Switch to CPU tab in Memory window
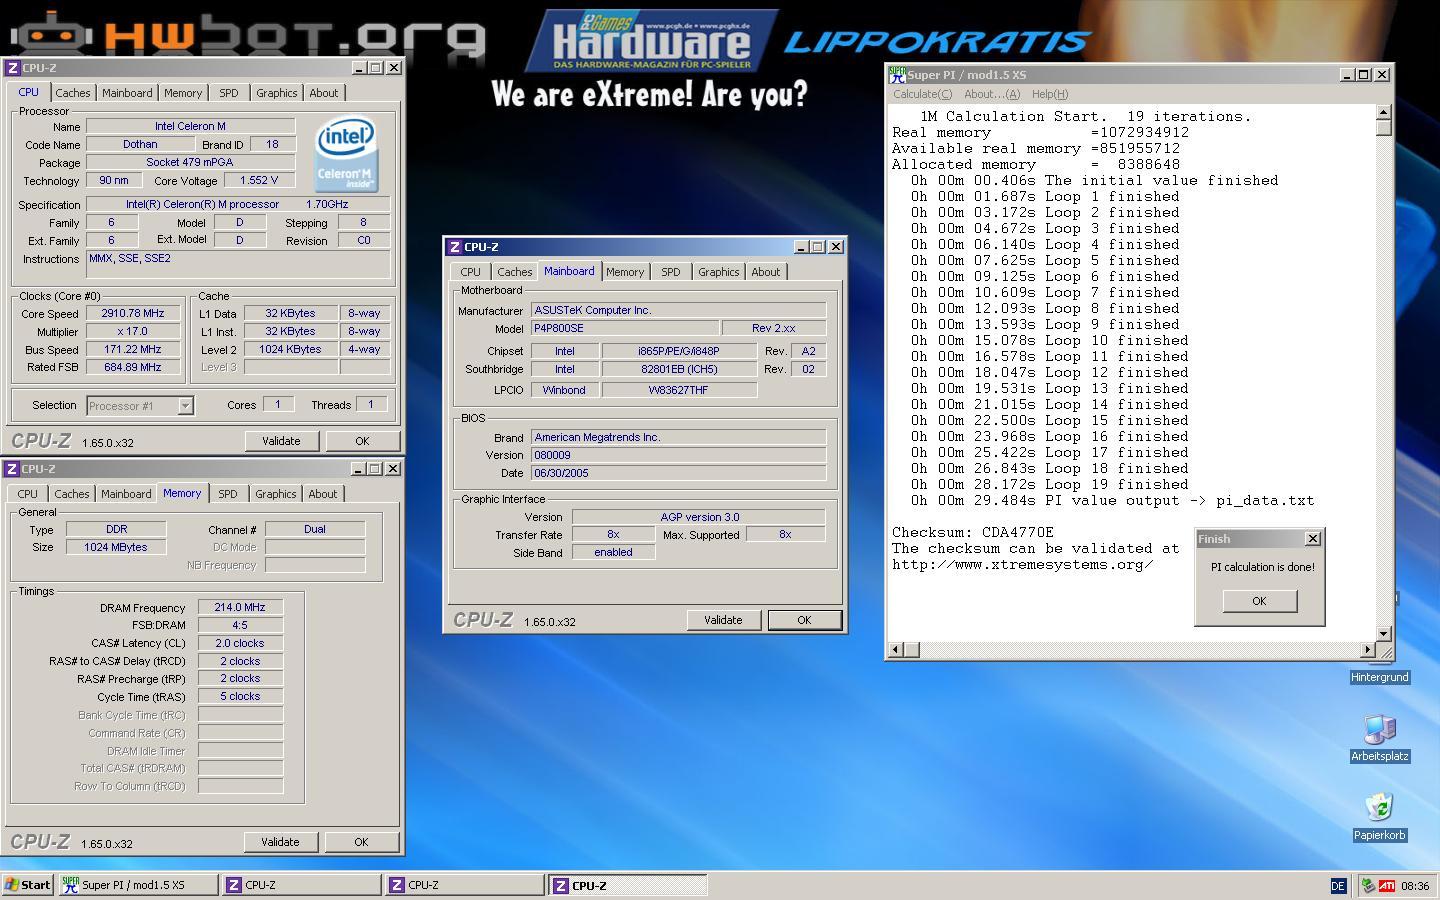The image size is (1440, 900). [x=27, y=494]
